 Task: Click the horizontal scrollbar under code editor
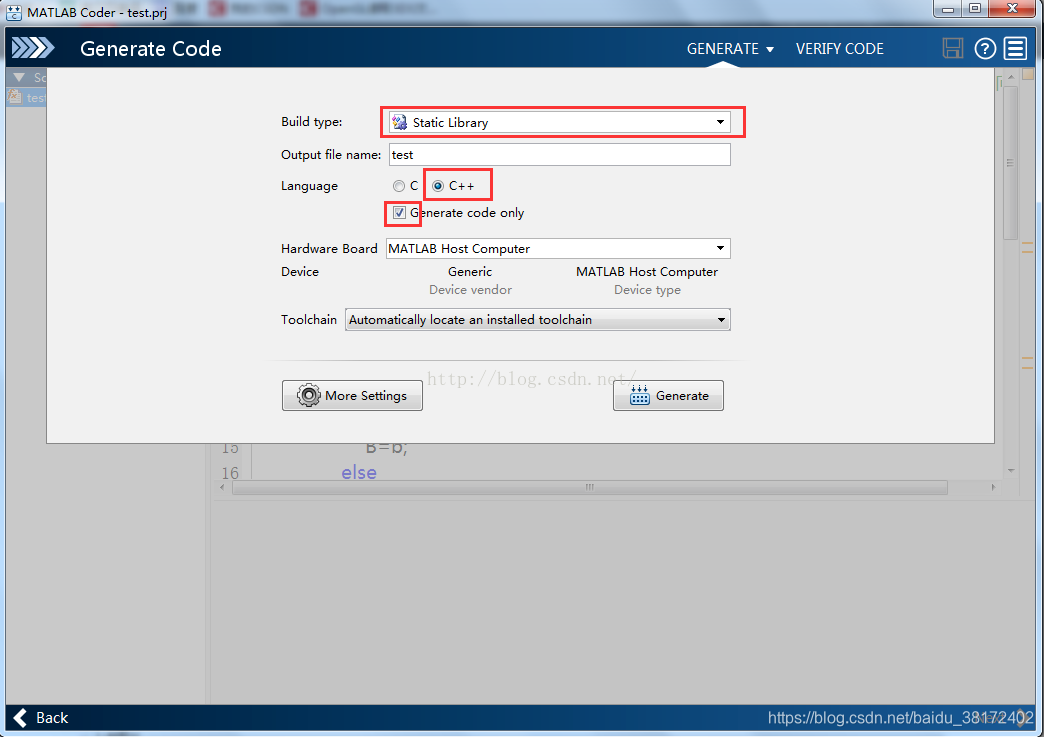589,488
